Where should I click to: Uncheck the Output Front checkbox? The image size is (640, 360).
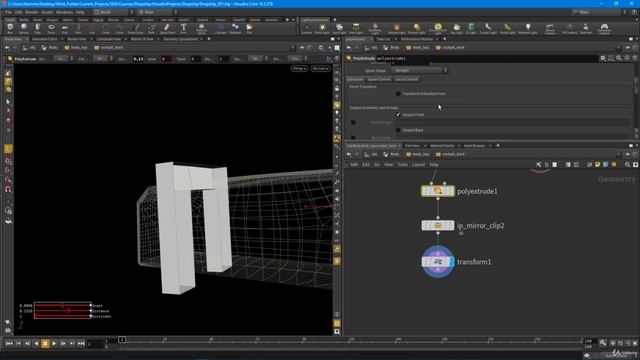[398, 115]
